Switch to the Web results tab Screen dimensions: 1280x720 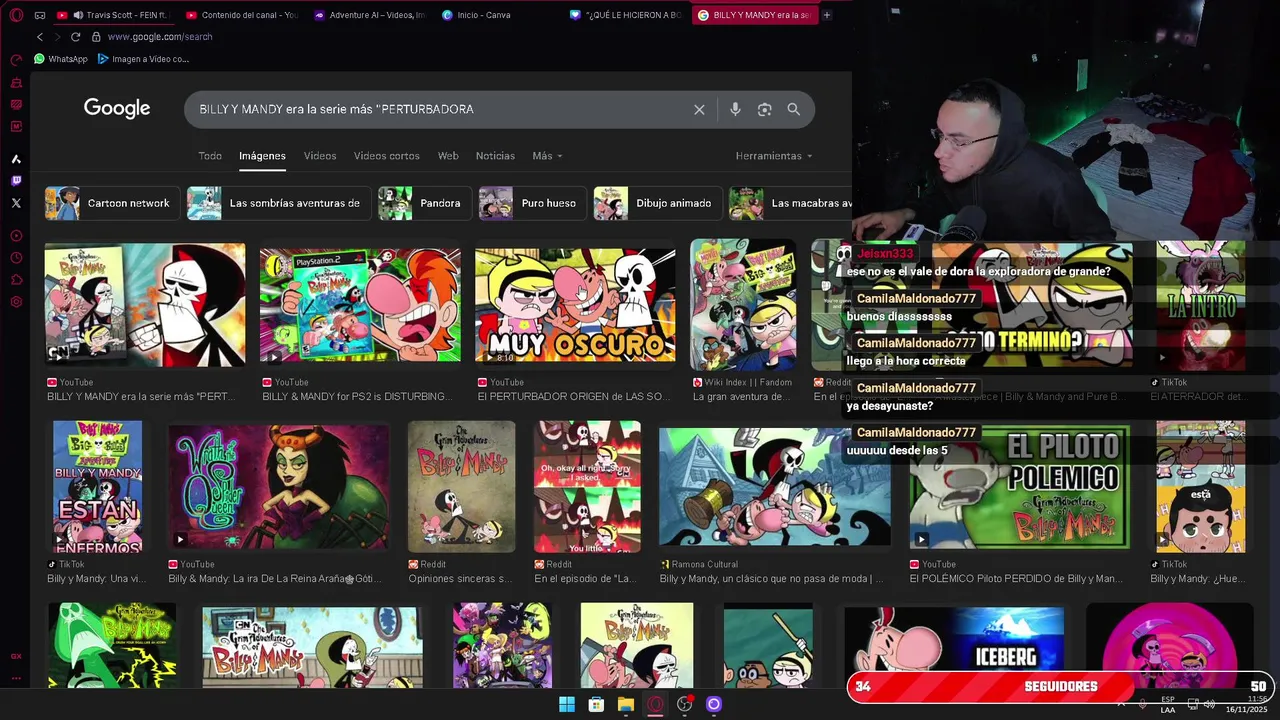[448, 156]
